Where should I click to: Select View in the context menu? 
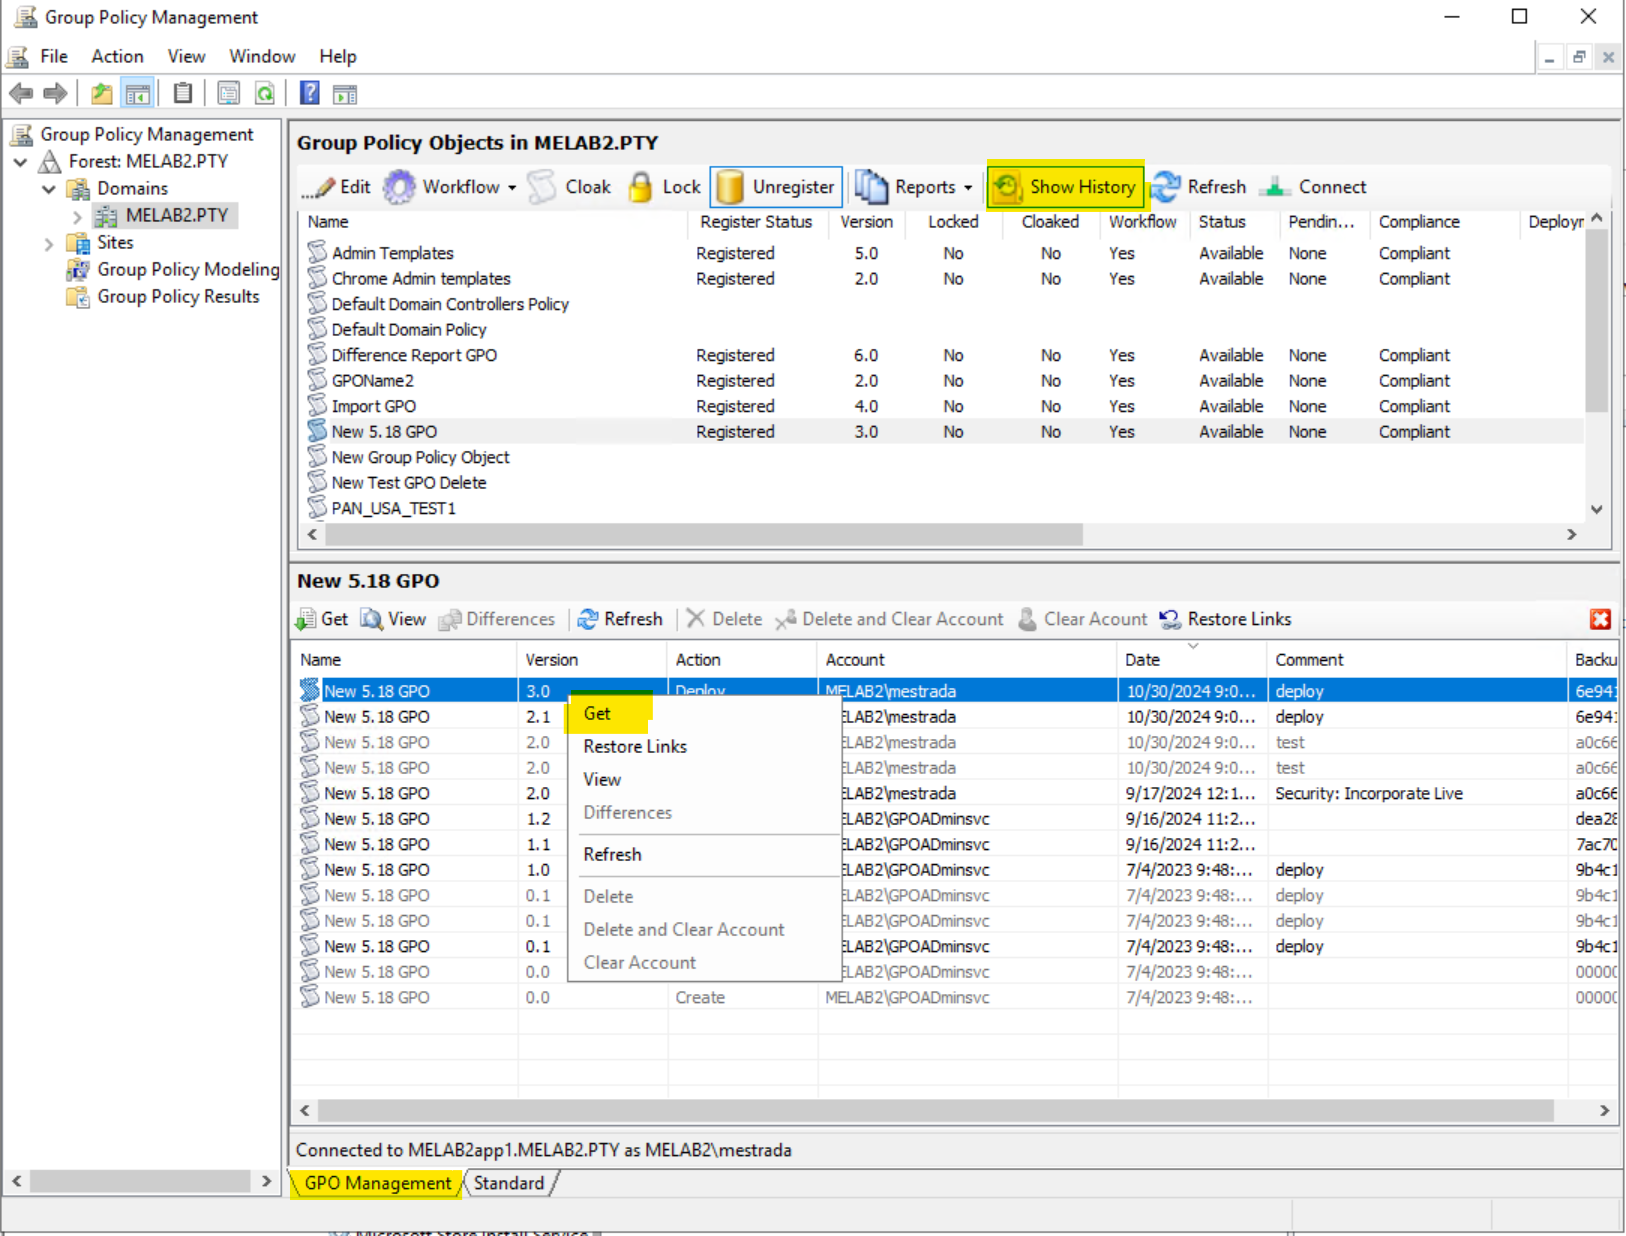(x=602, y=779)
